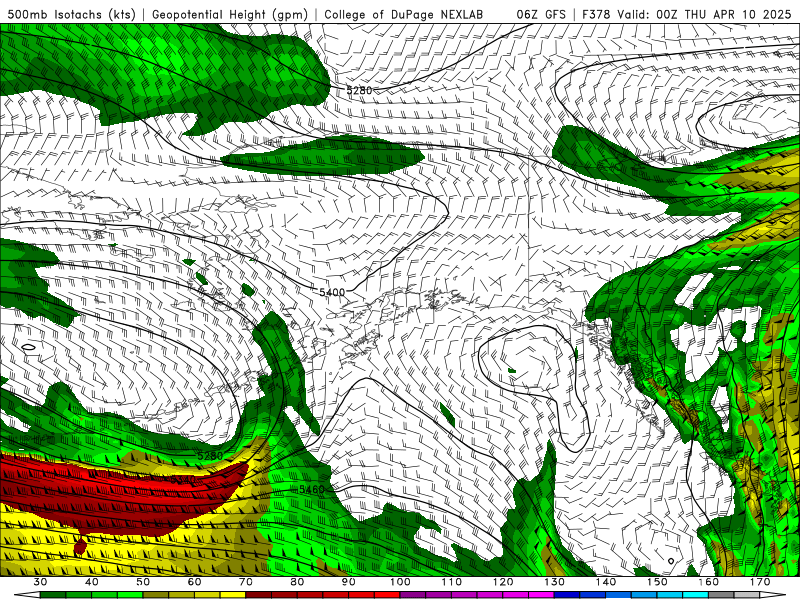Click the legend value 40
The height and width of the screenshot is (600, 800).
(91, 582)
